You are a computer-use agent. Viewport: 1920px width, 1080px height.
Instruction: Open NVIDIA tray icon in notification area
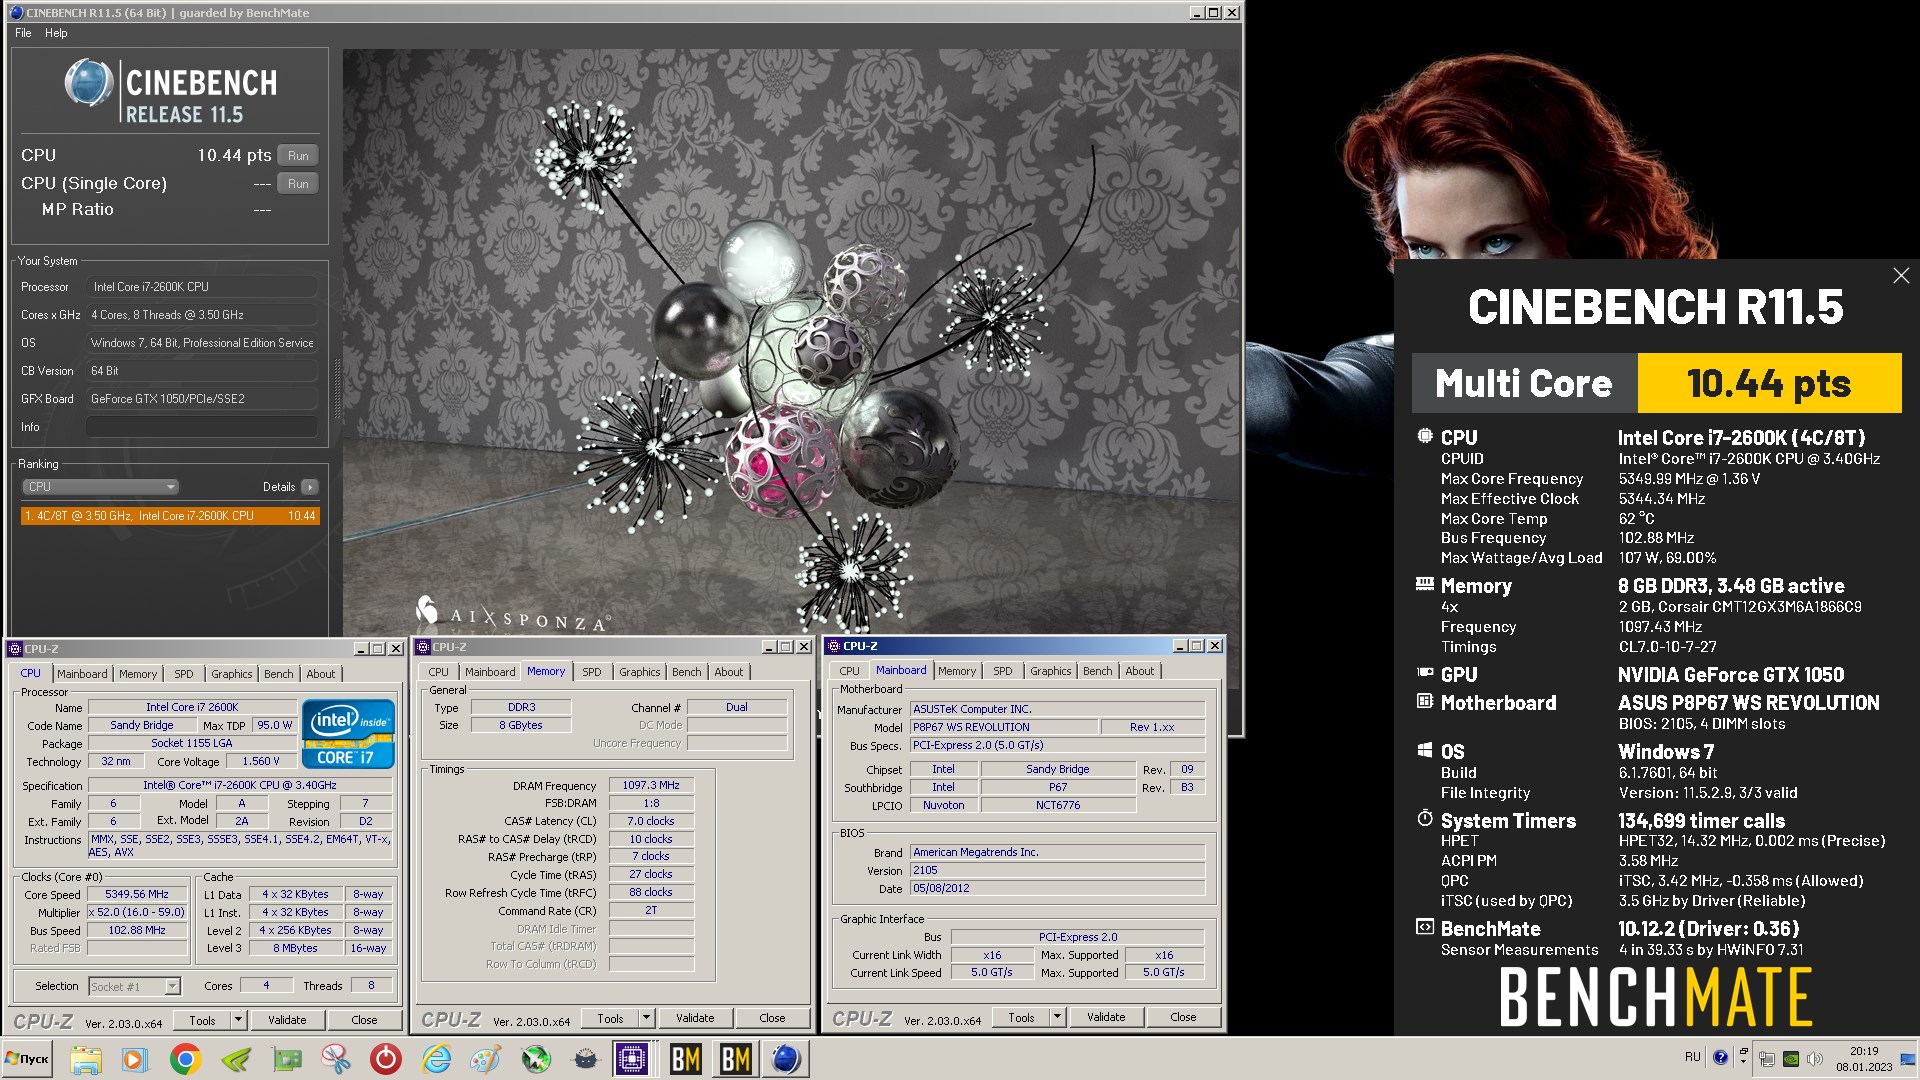click(x=1791, y=1059)
